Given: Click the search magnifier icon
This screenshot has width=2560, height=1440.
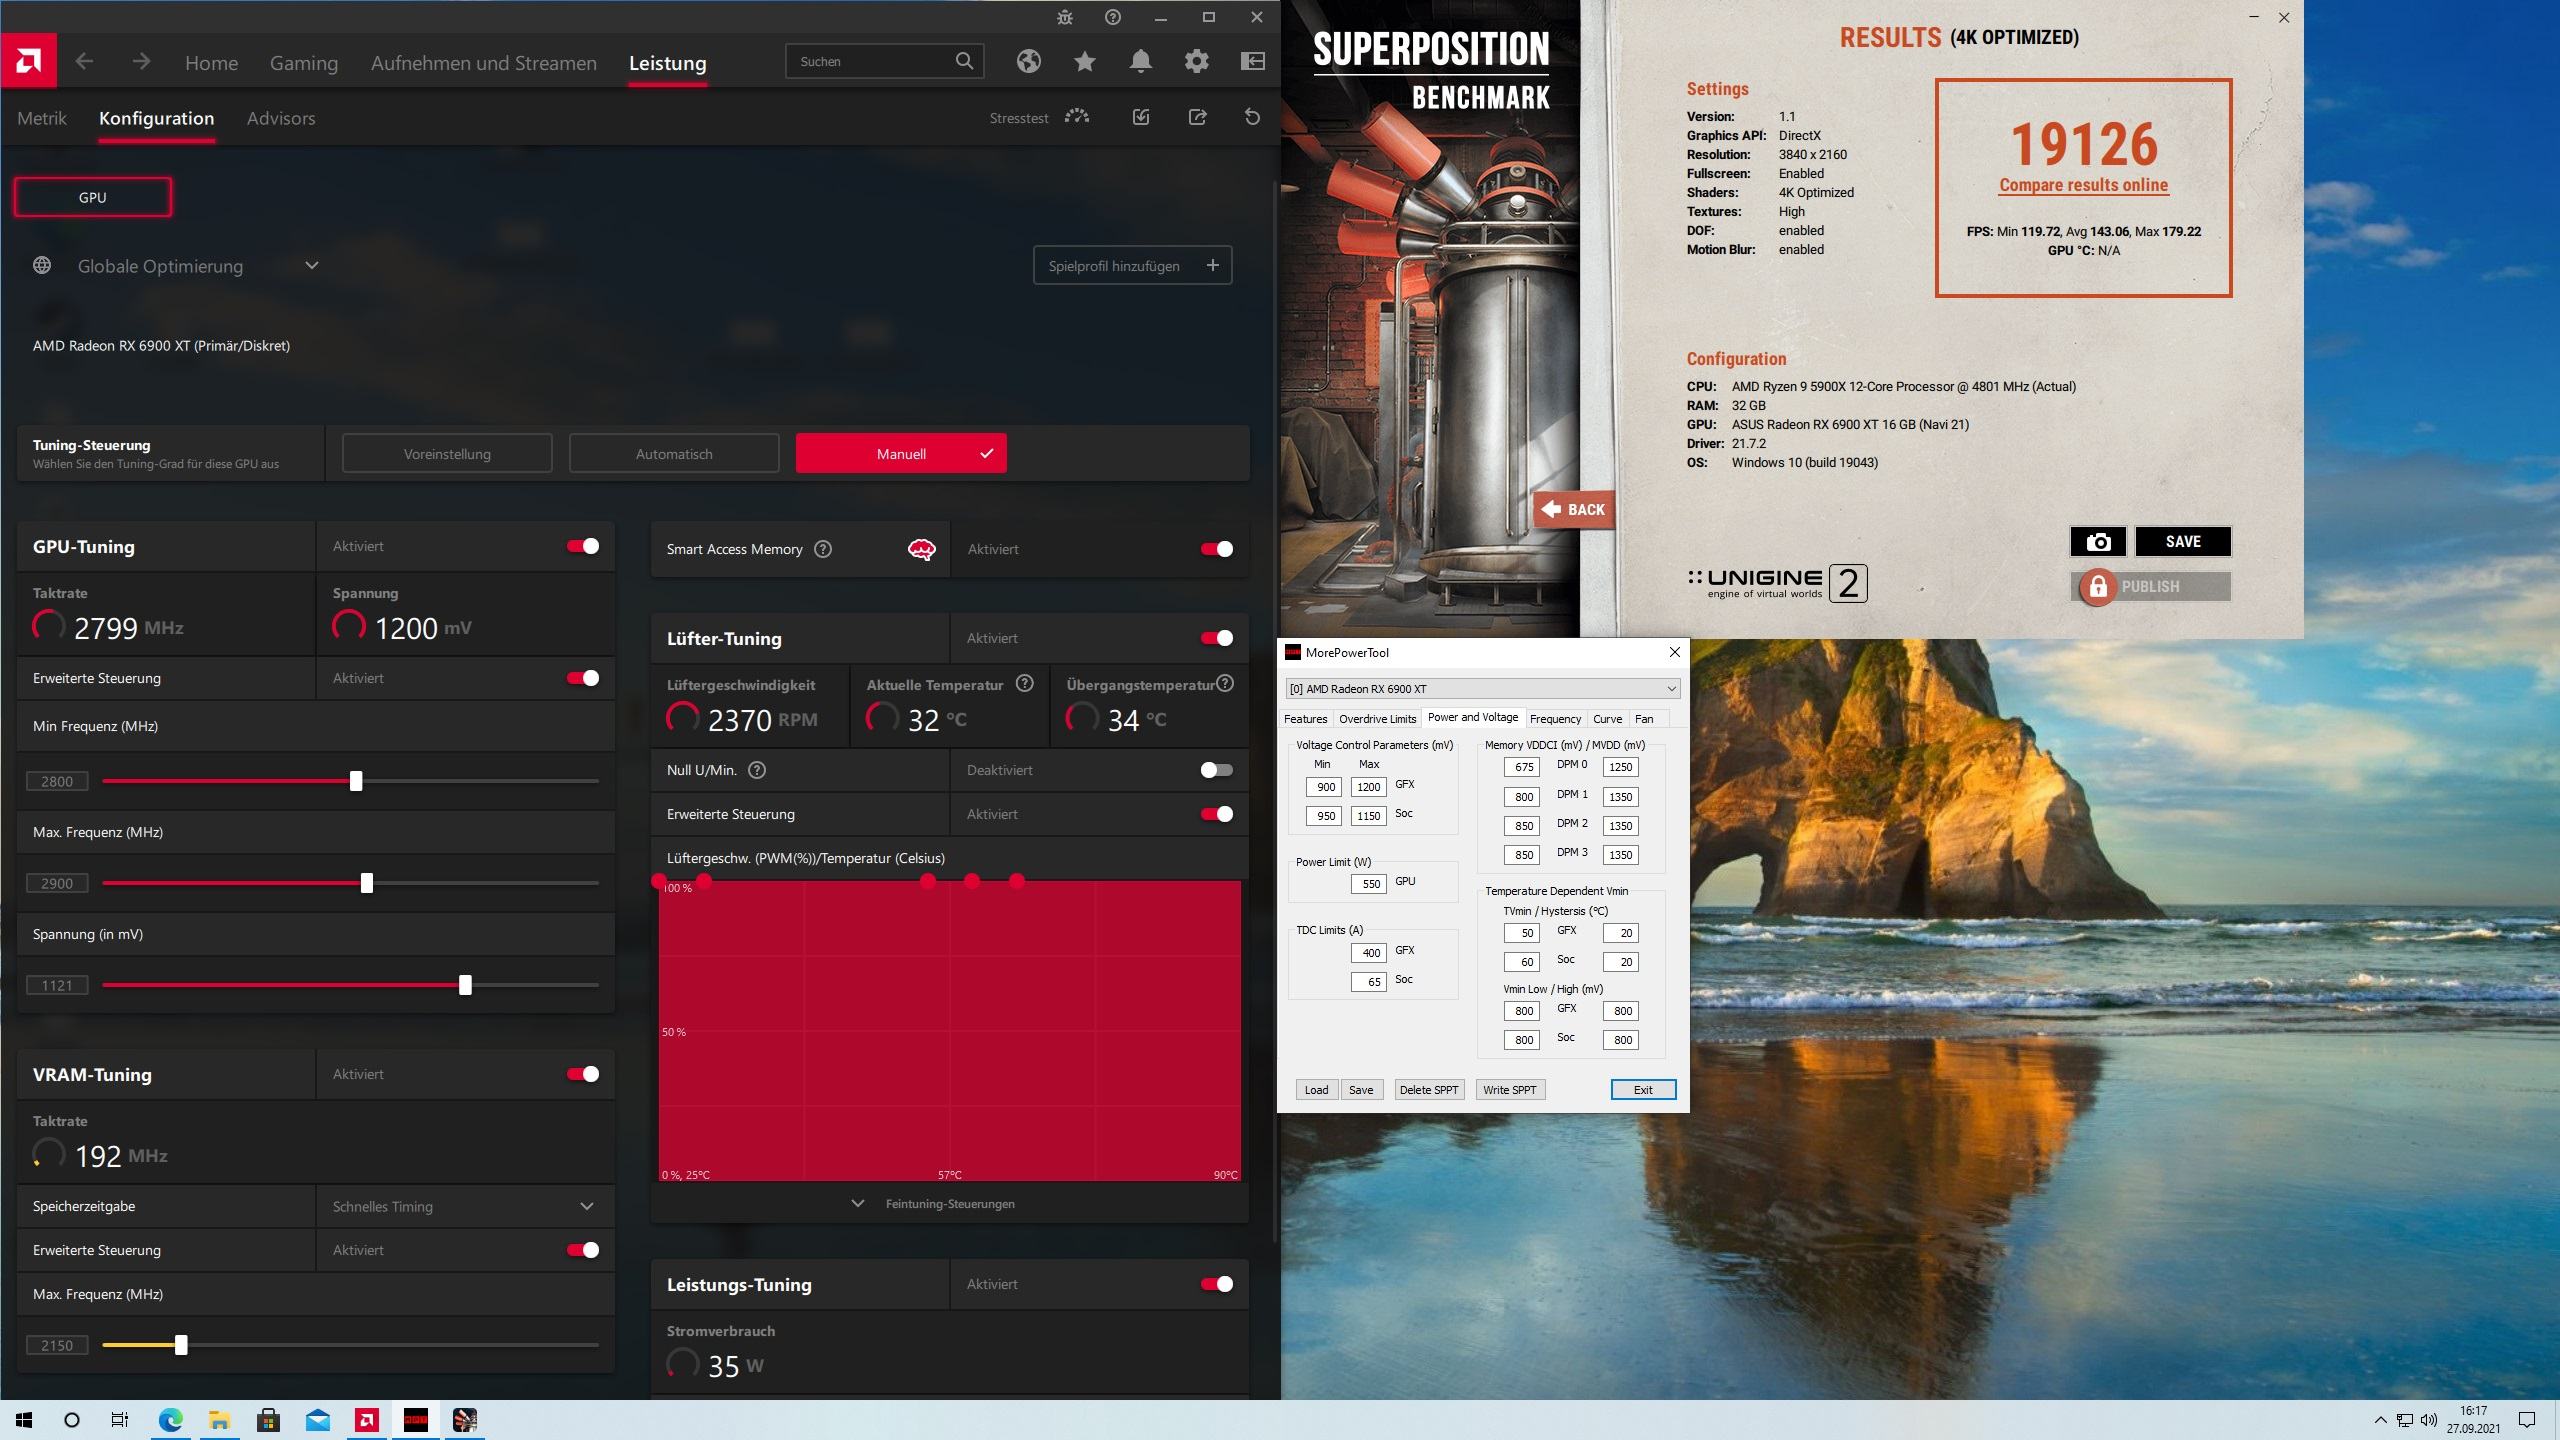Looking at the screenshot, I should (964, 61).
